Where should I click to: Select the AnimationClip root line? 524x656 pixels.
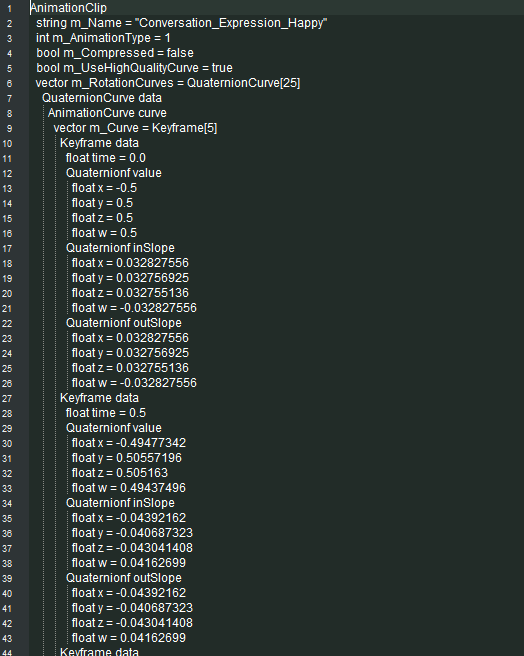[x=69, y=8]
